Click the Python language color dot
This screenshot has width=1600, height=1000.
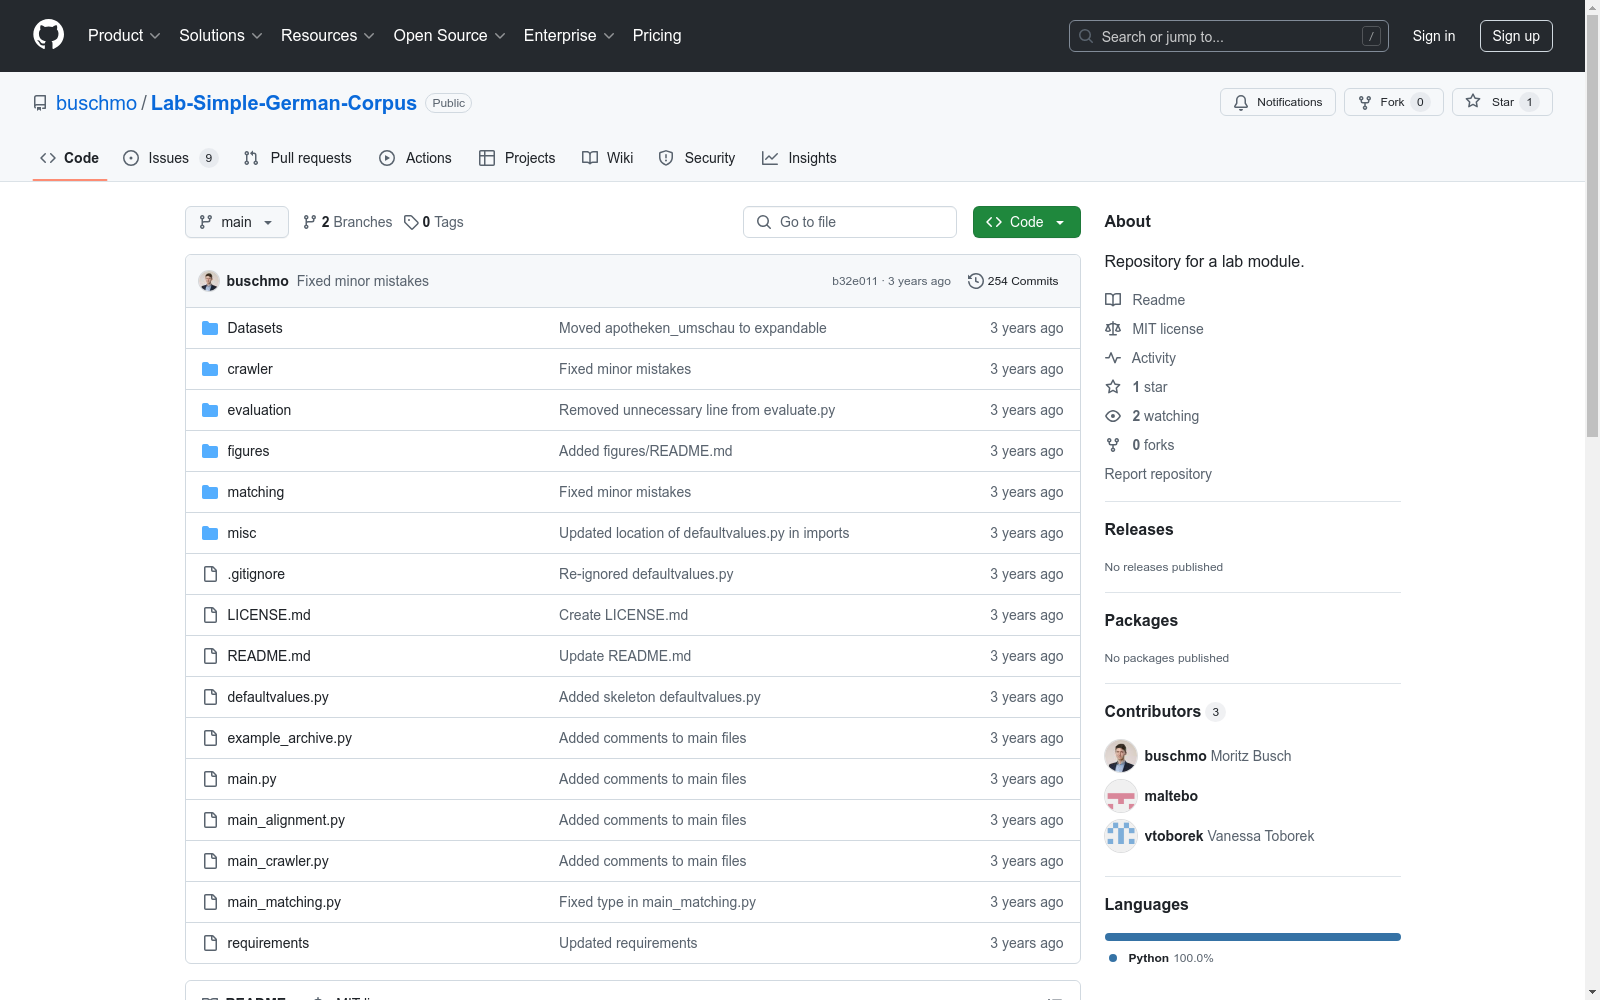[x=1113, y=958]
